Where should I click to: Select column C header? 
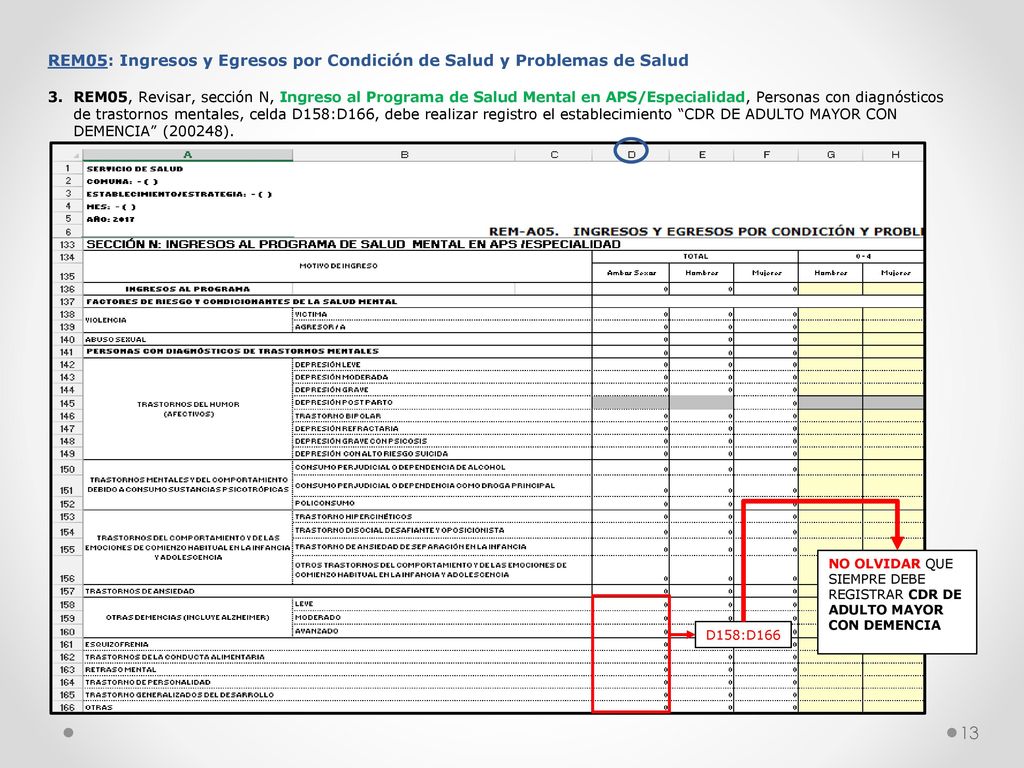[554, 155]
